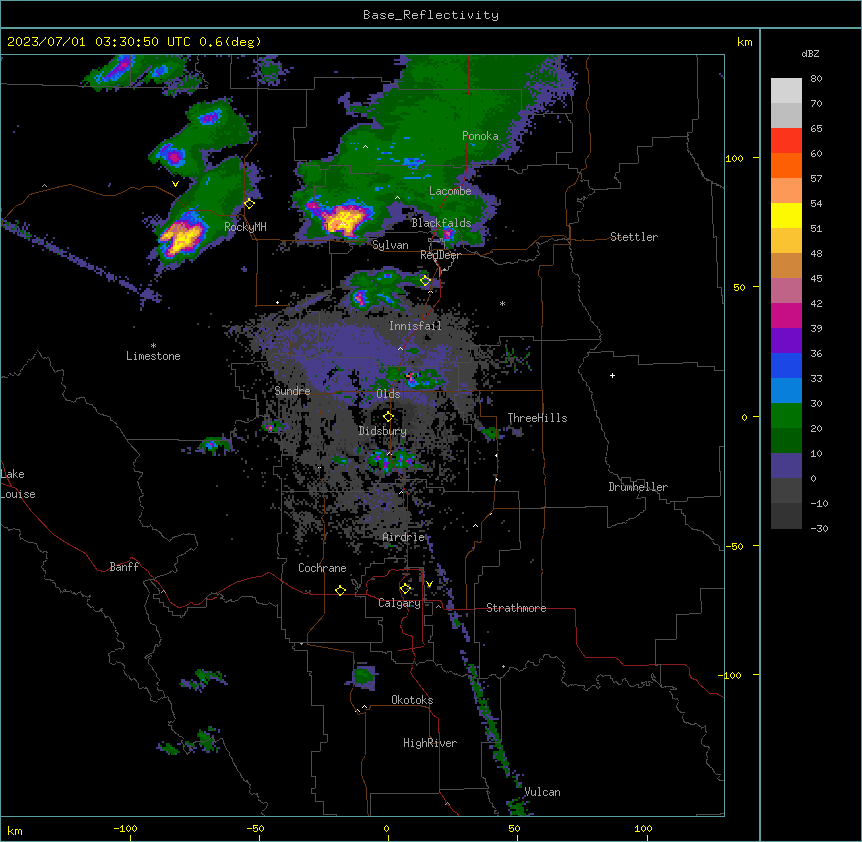Screen dimensions: 862x842
Task: Click the yellow V marker east of Calgary
Action: tap(429, 584)
